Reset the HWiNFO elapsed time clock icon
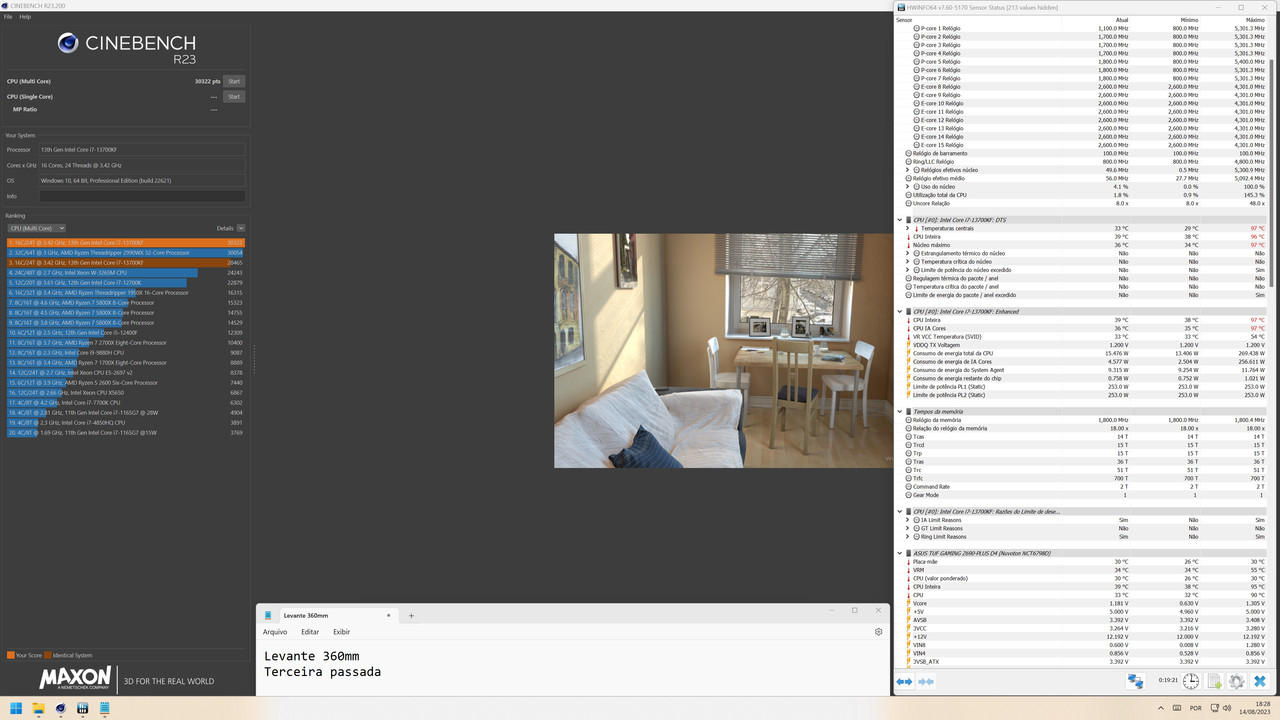Screen dimensions: 1280x720 point(1191,681)
